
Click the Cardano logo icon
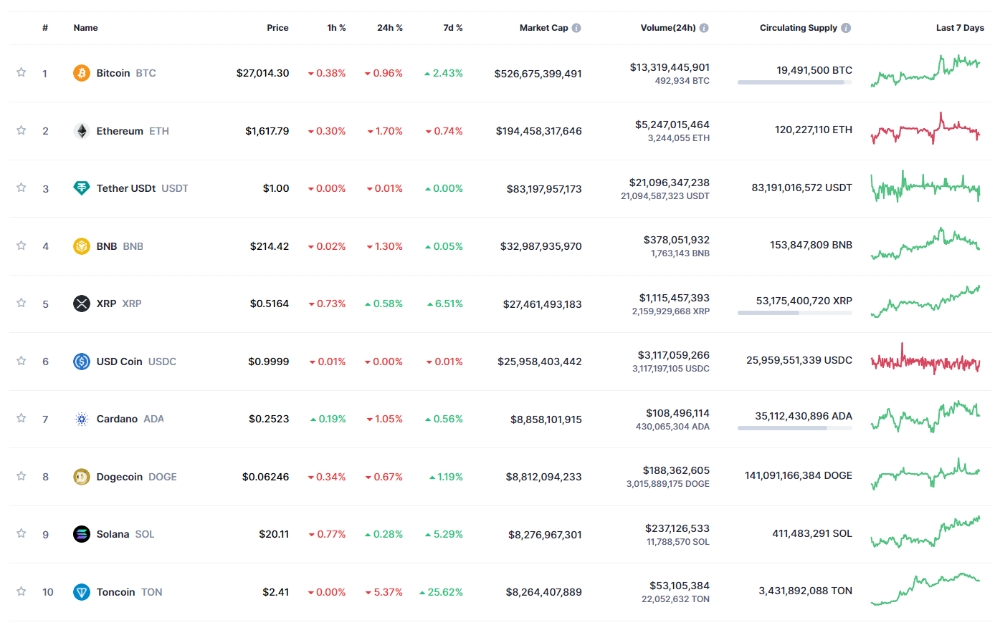82,419
